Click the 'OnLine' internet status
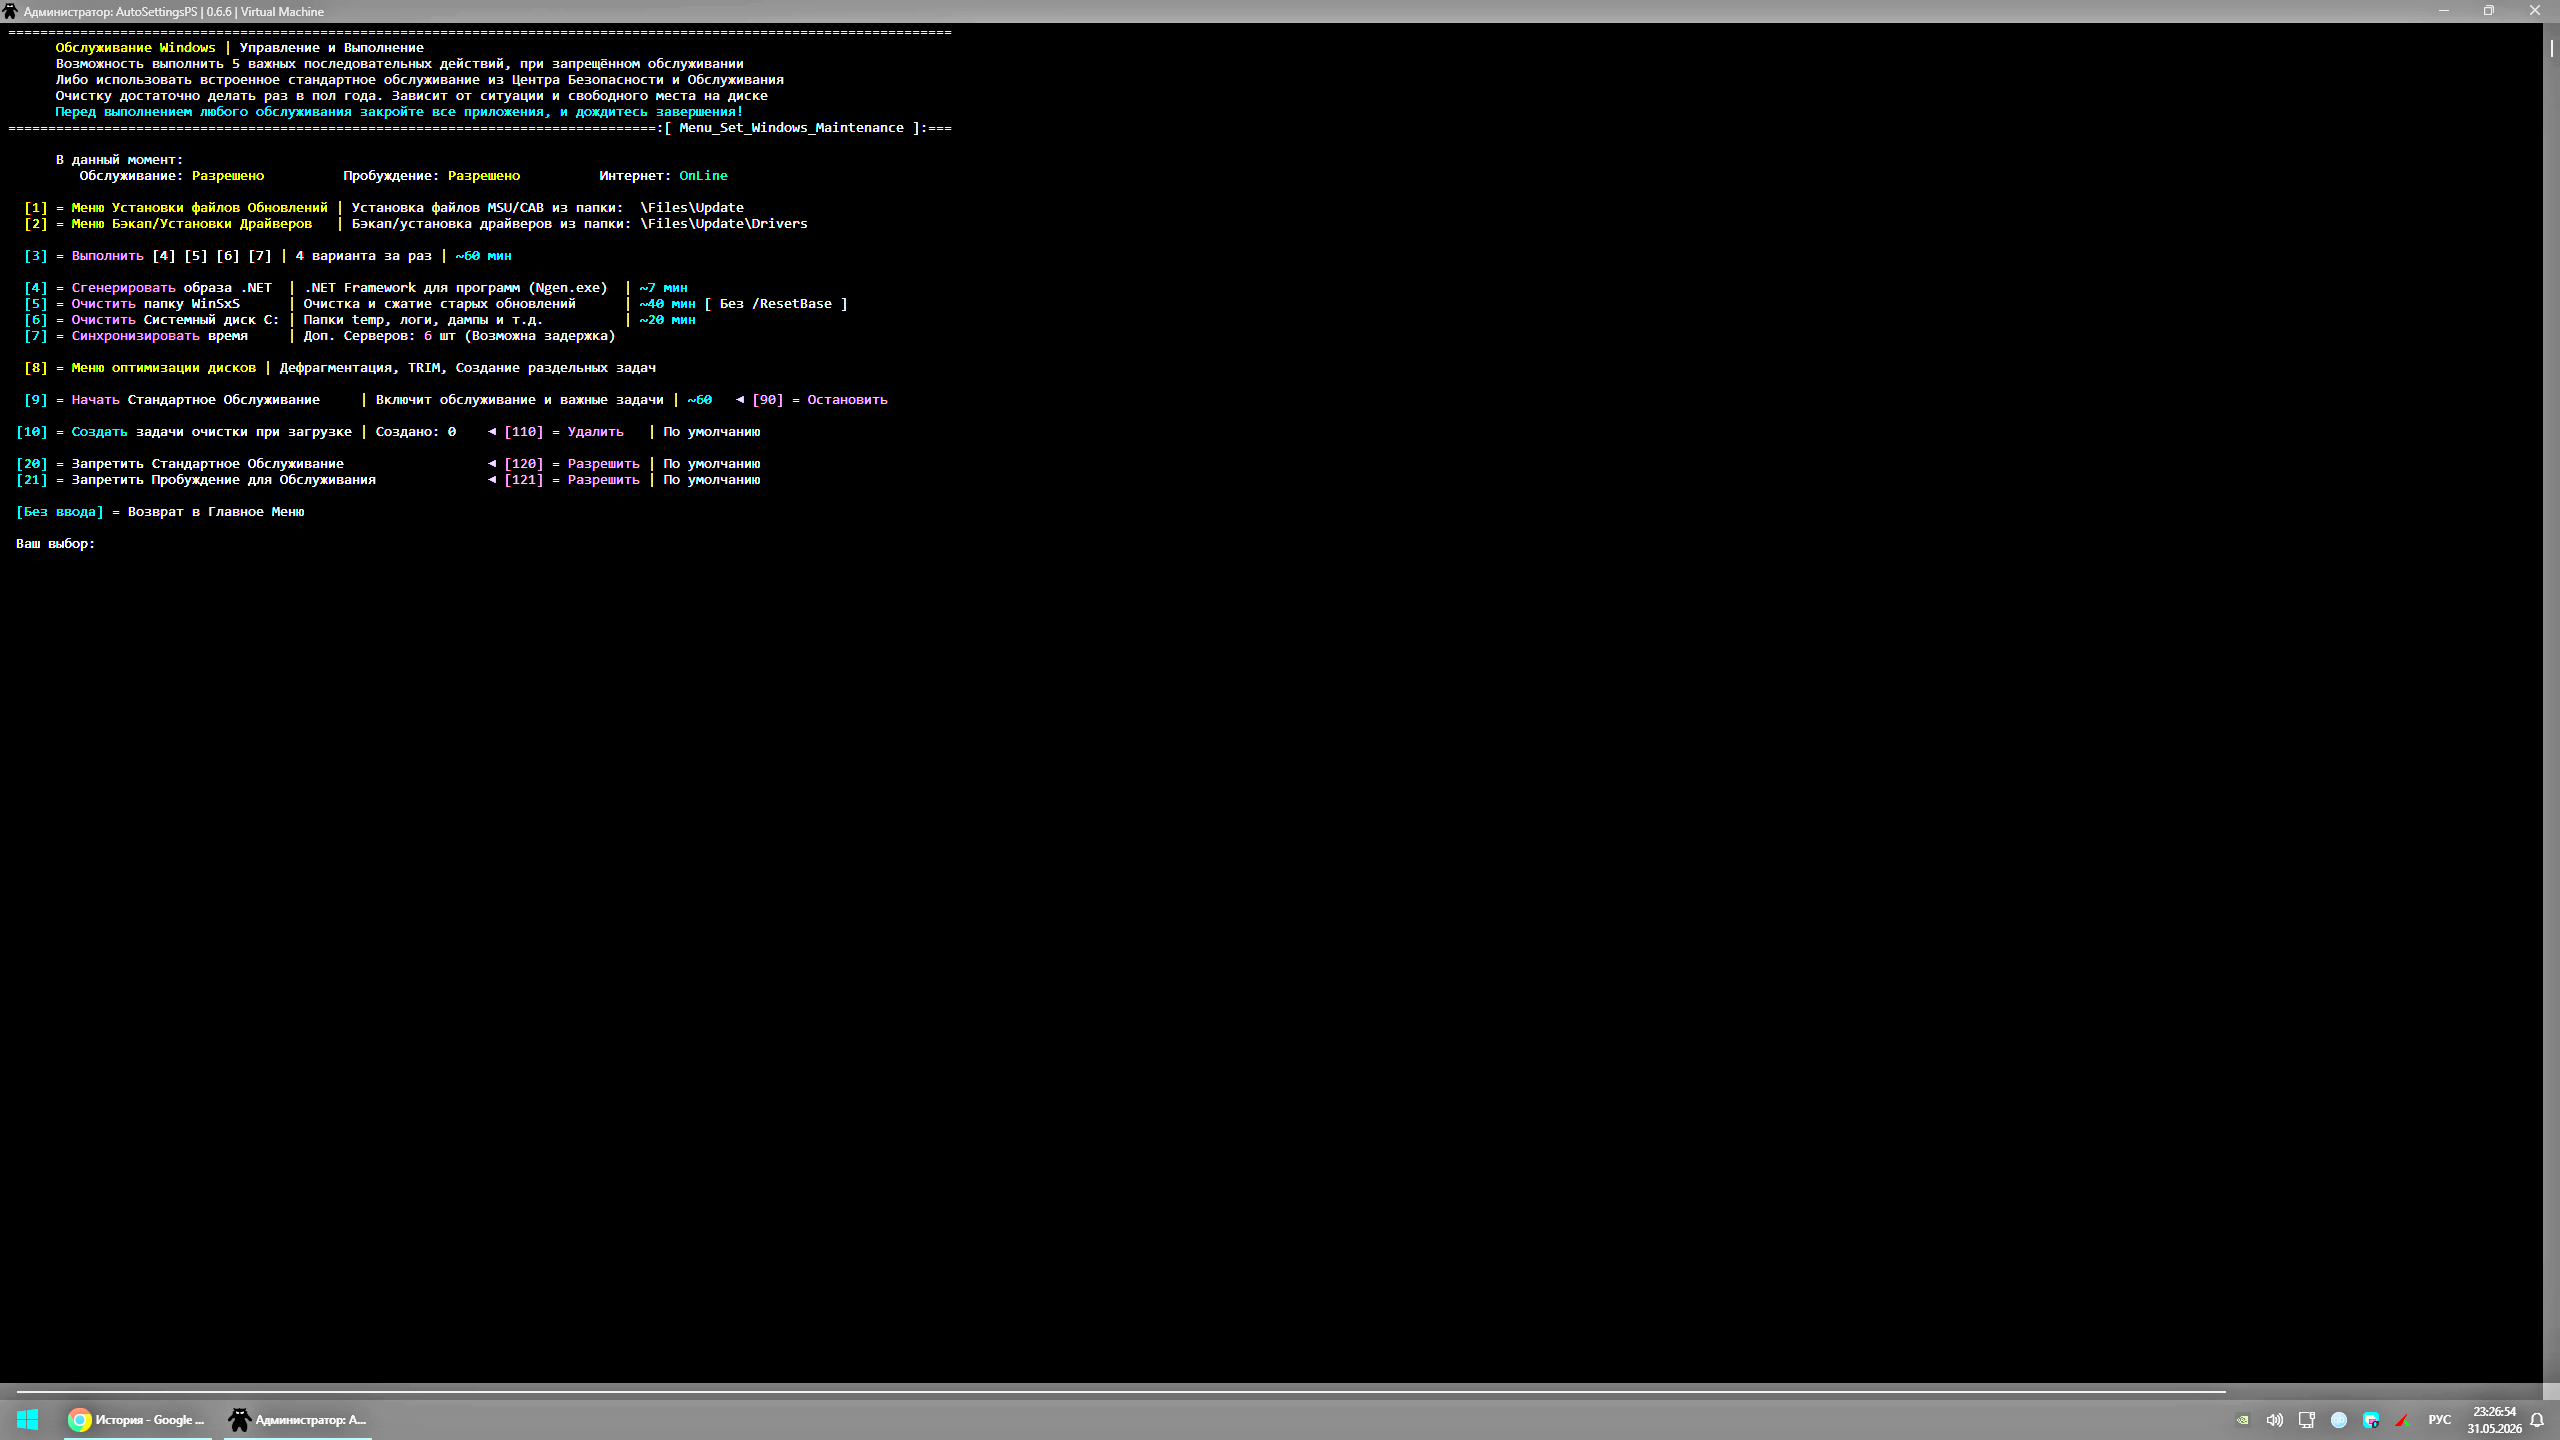 (703, 175)
